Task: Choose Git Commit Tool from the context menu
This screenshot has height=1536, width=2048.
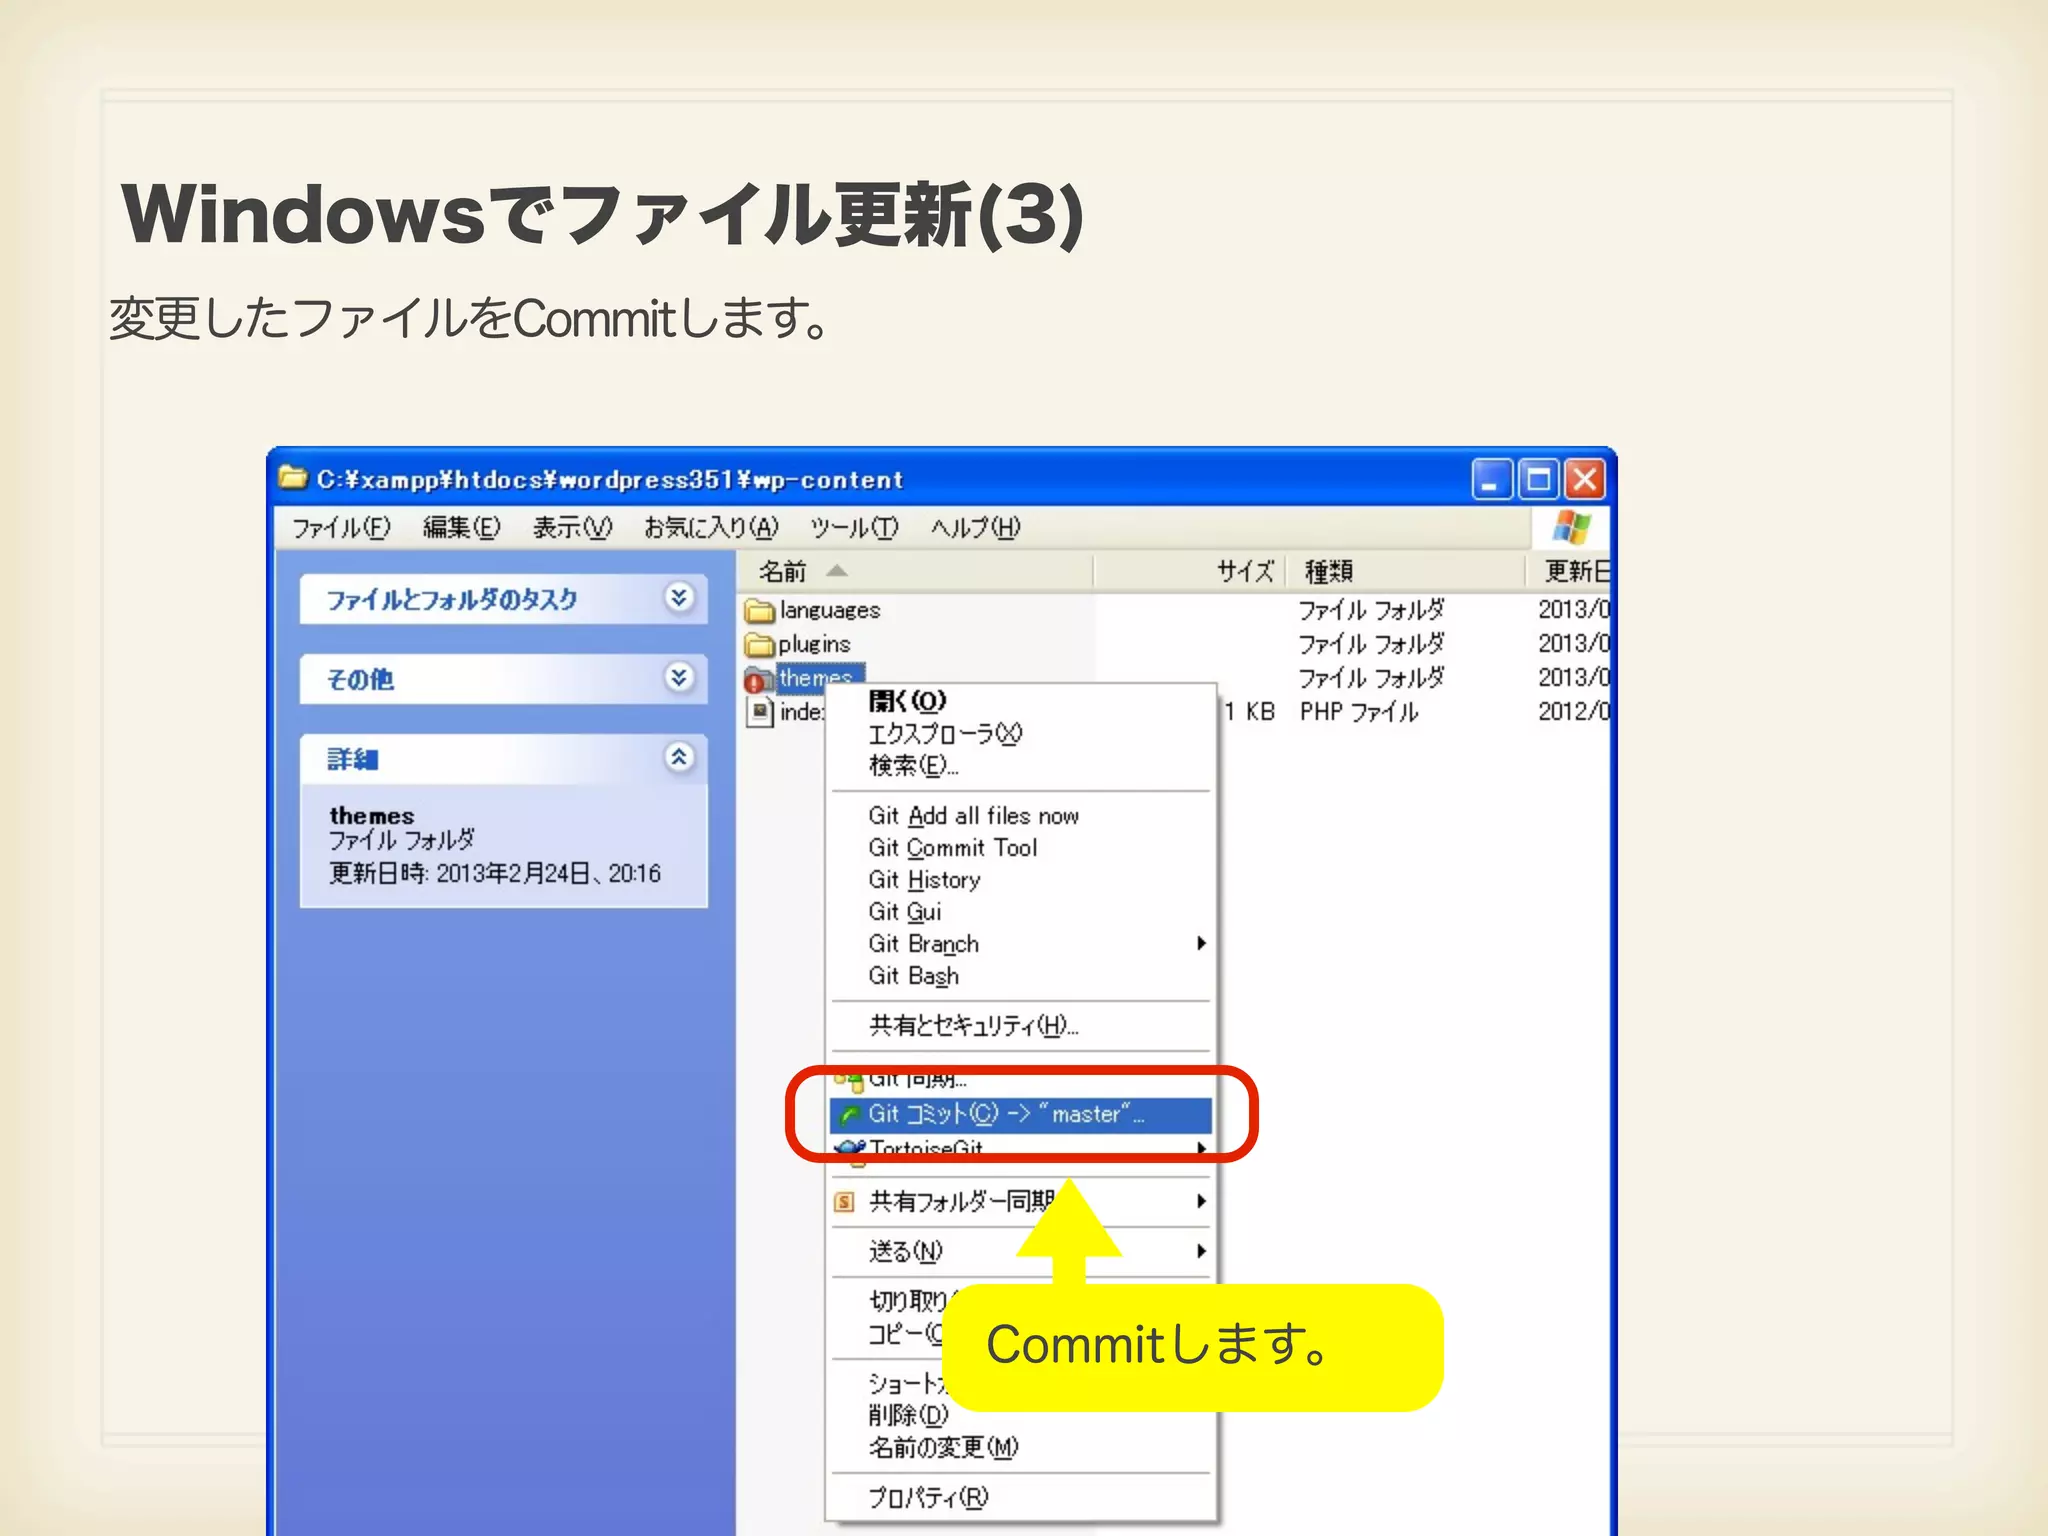Action: click(952, 848)
